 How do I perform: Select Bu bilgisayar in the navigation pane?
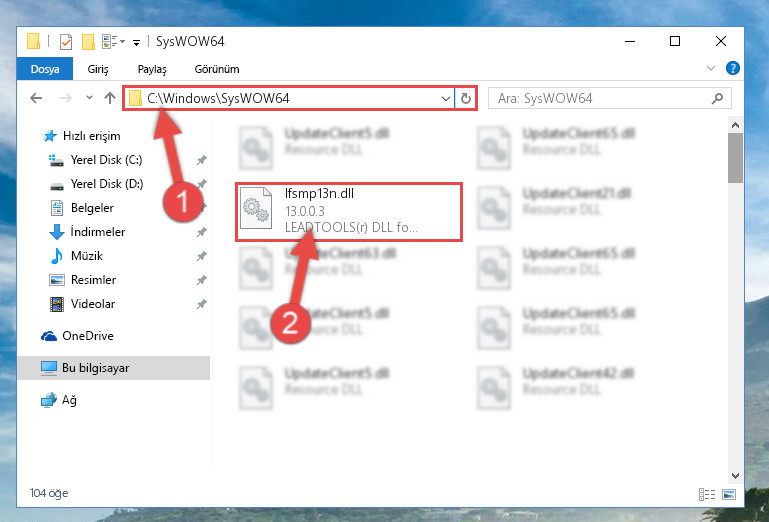click(x=114, y=368)
